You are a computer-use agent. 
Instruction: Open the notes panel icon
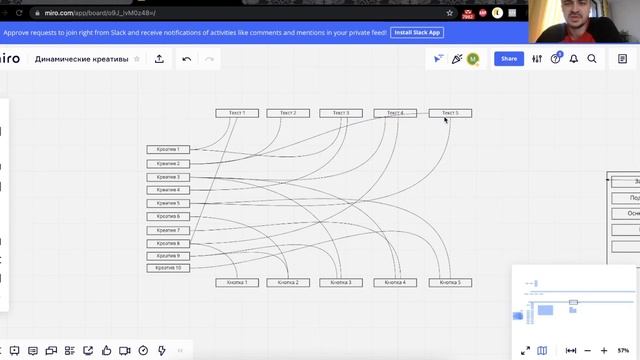pyautogui.click(x=622, y=59)
